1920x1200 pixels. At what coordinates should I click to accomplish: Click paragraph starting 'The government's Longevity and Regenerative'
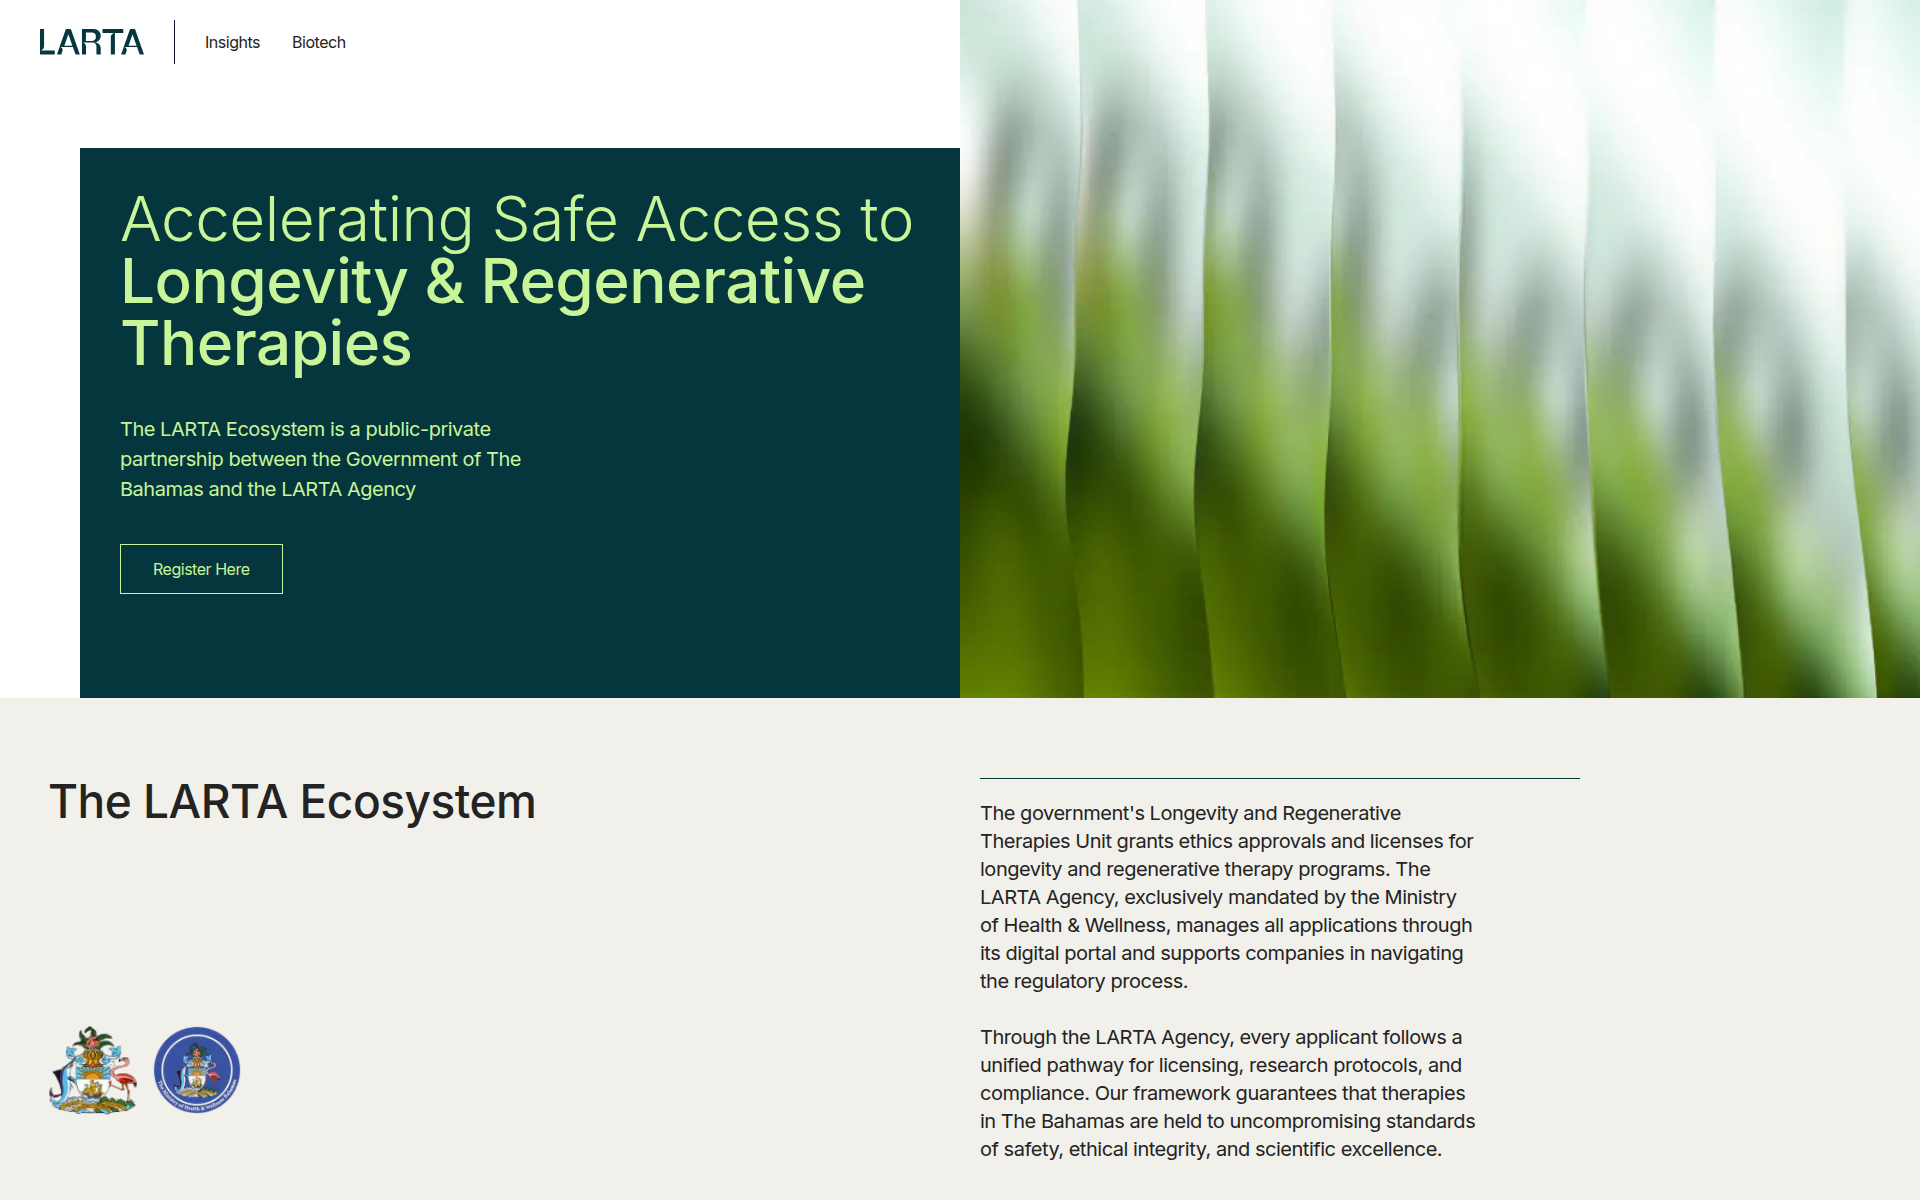[x=1227, y=897]
